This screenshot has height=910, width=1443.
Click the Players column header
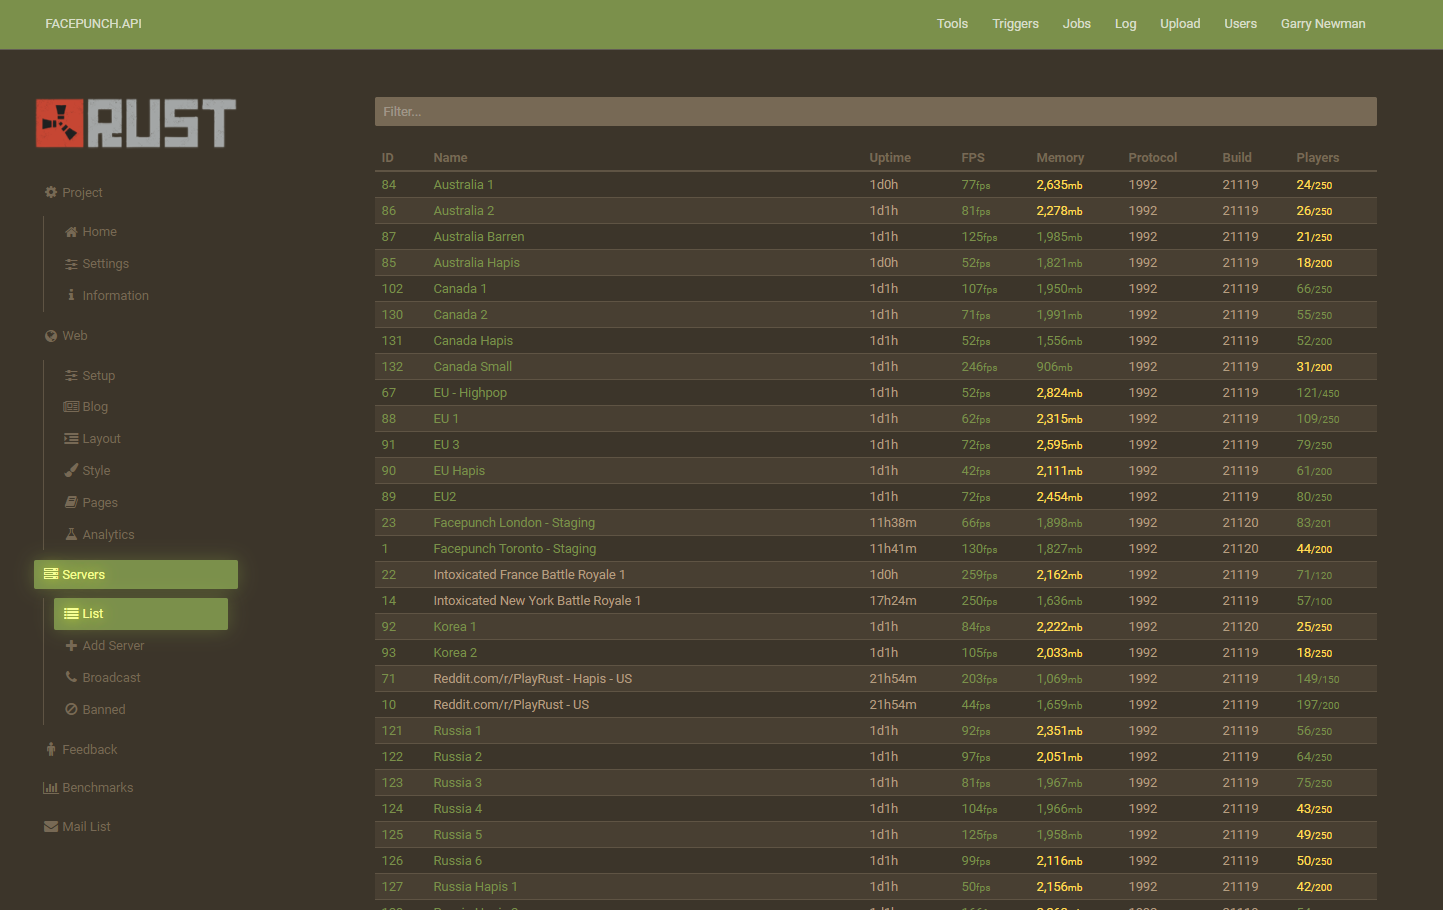click(1318, 158)
